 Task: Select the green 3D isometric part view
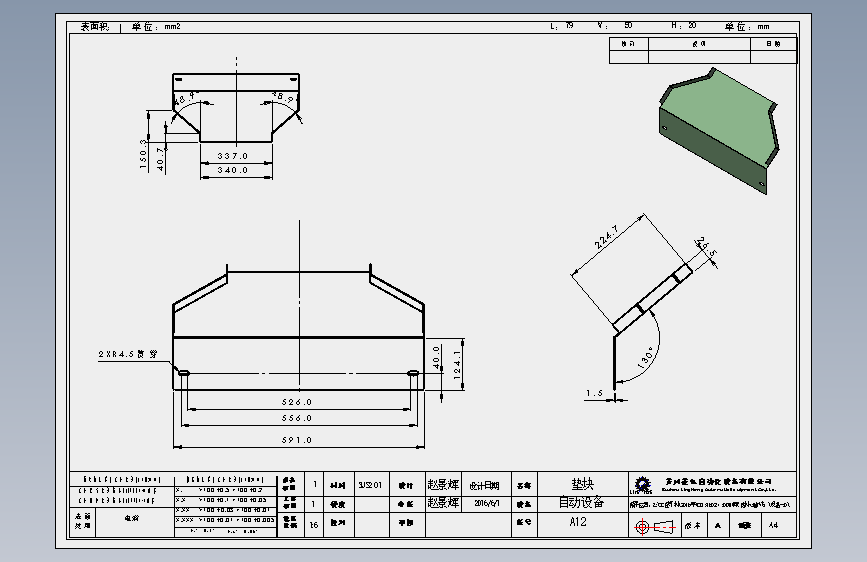click(x=718, y=131)
